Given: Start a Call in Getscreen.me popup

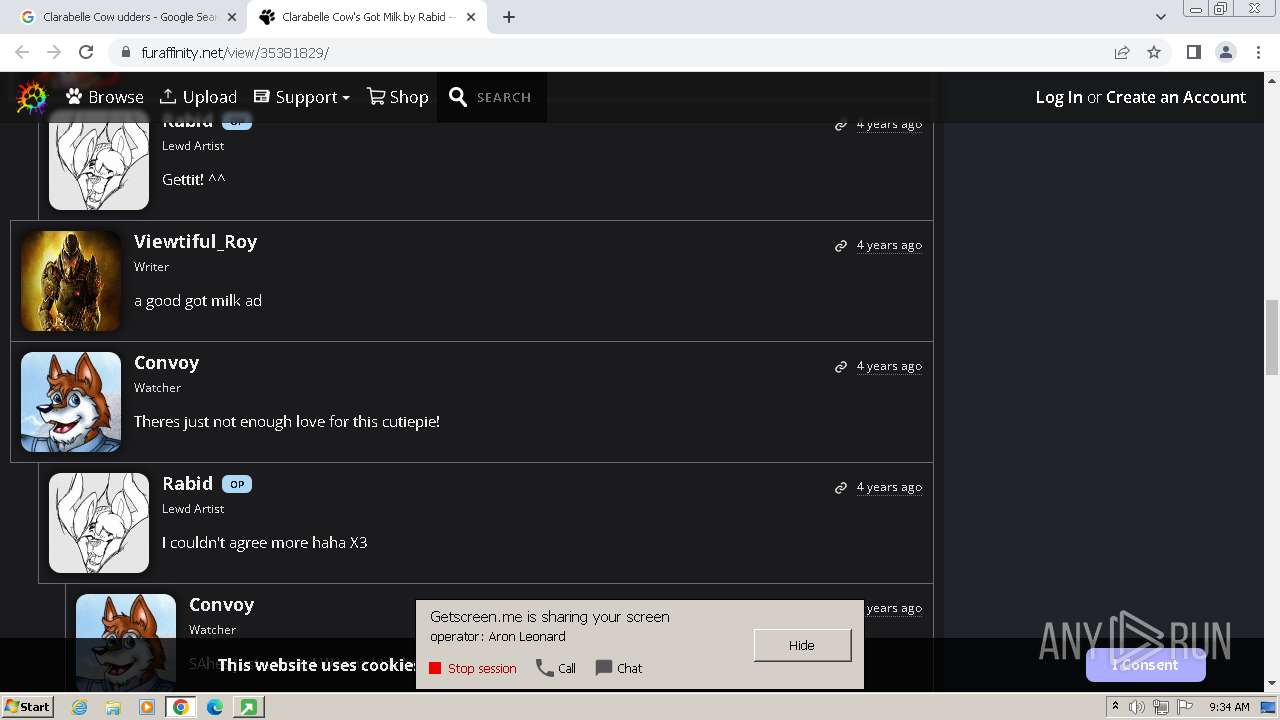Looking at the screenshot, I should (556, 668).
